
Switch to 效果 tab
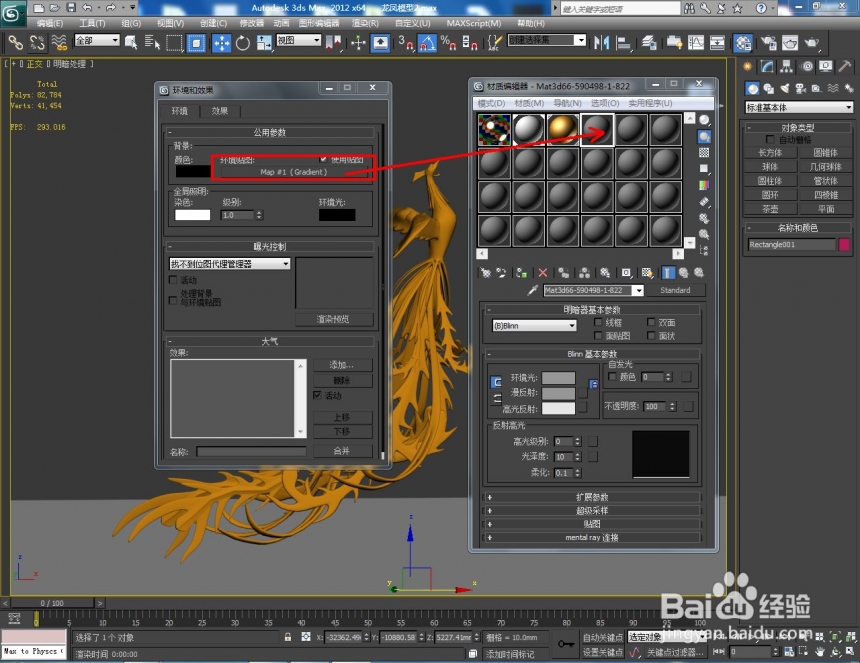click(x=220, y=111)
